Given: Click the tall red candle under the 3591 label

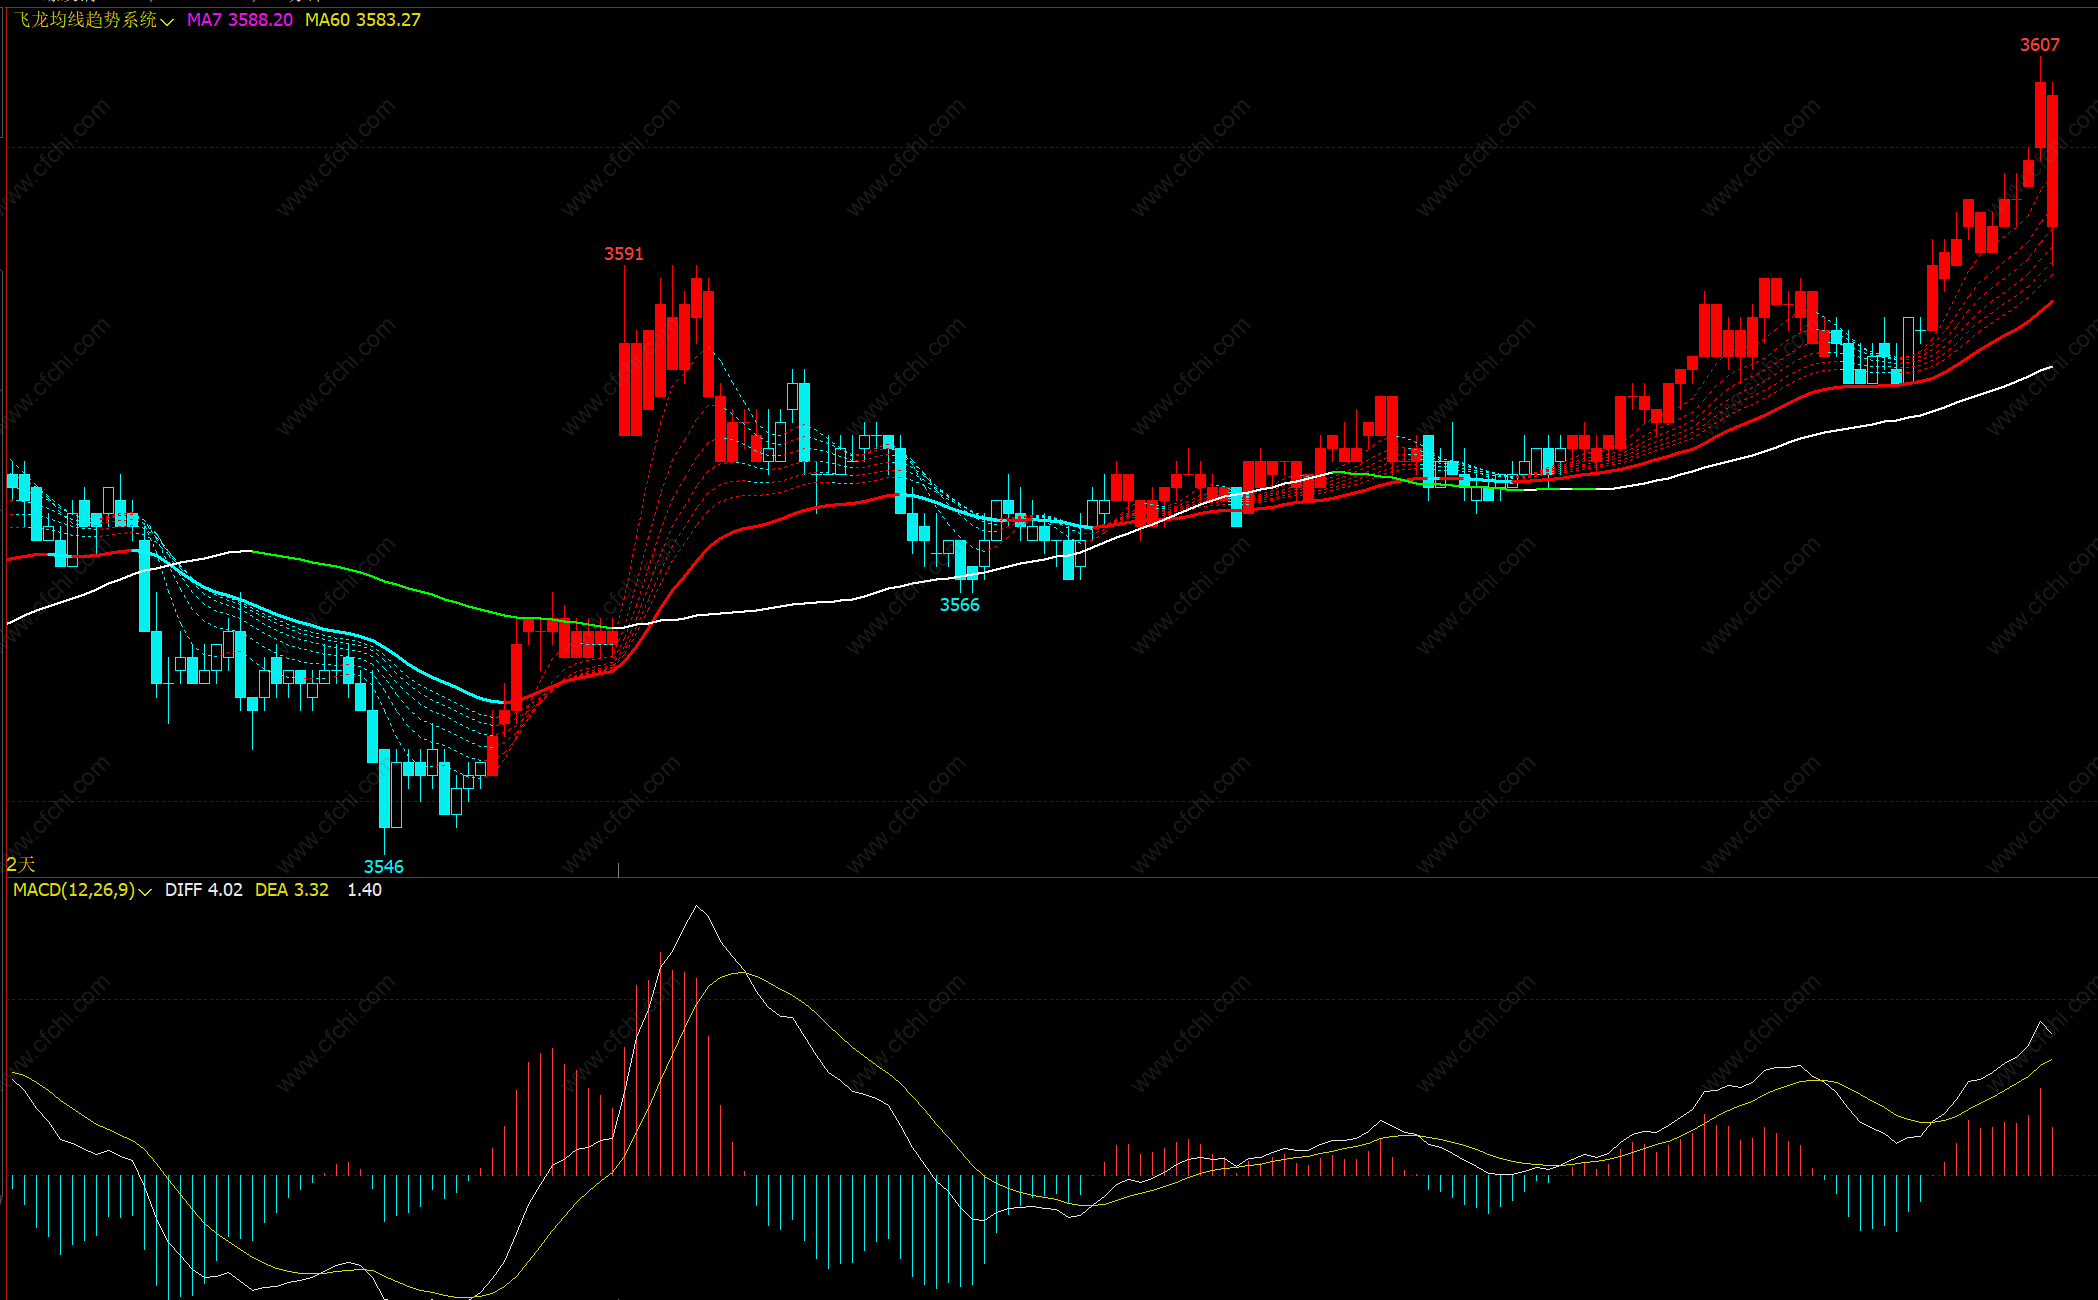Looking at the screenshot, I should point(625,388).
